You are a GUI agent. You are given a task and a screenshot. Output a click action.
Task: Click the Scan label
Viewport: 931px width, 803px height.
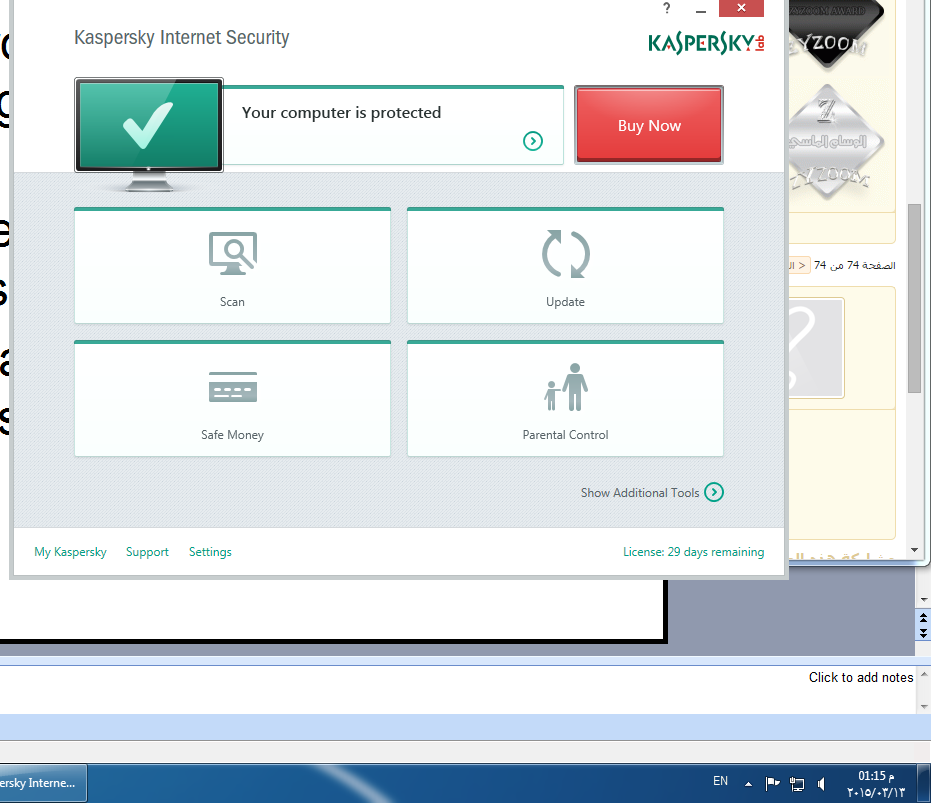[x=232, y=302]
